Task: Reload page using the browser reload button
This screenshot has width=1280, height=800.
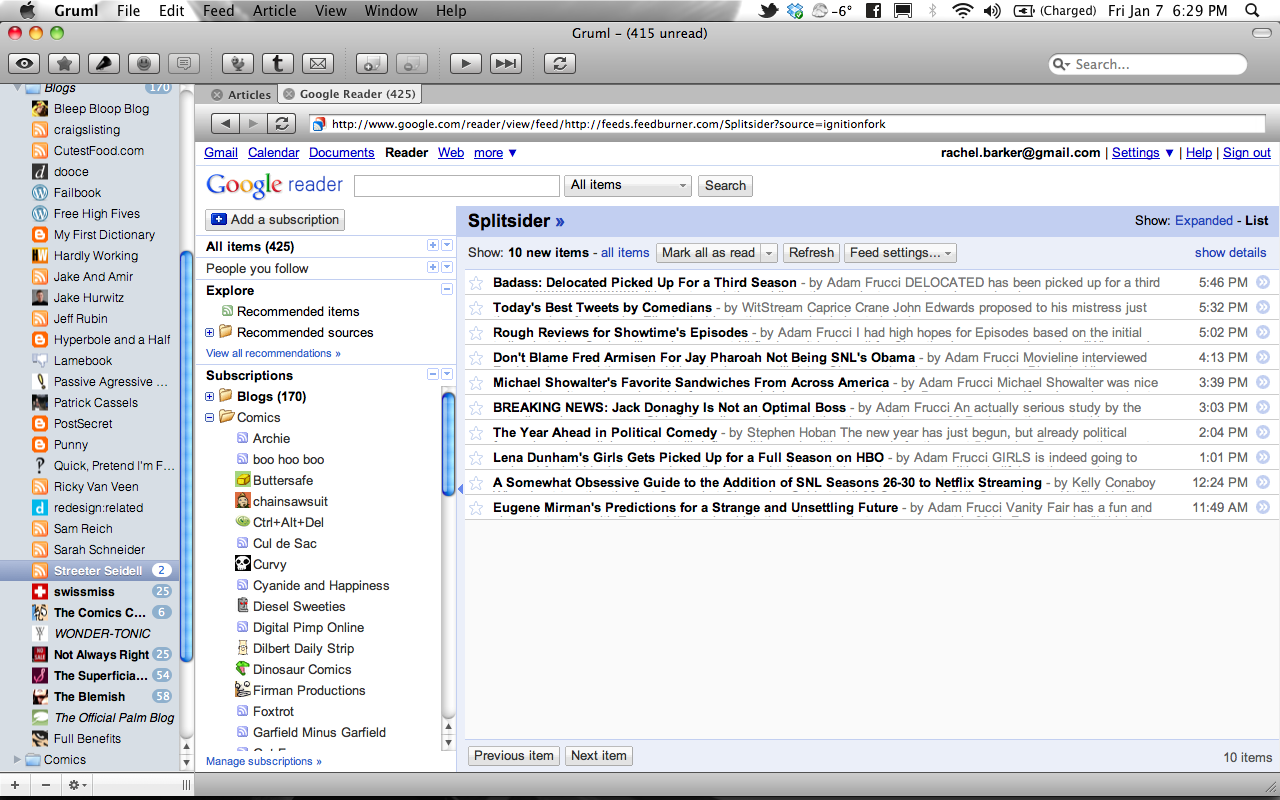Action: pos(283,123)
